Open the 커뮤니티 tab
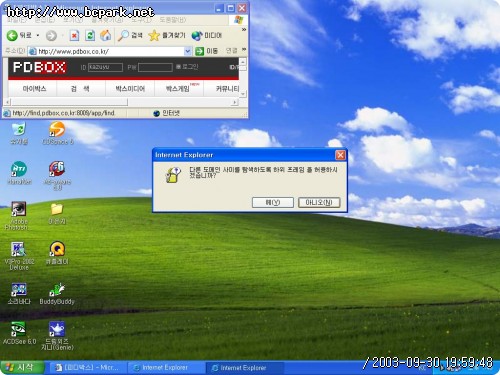500x375 pixels. pyautogui.click(x=227, y=89)
